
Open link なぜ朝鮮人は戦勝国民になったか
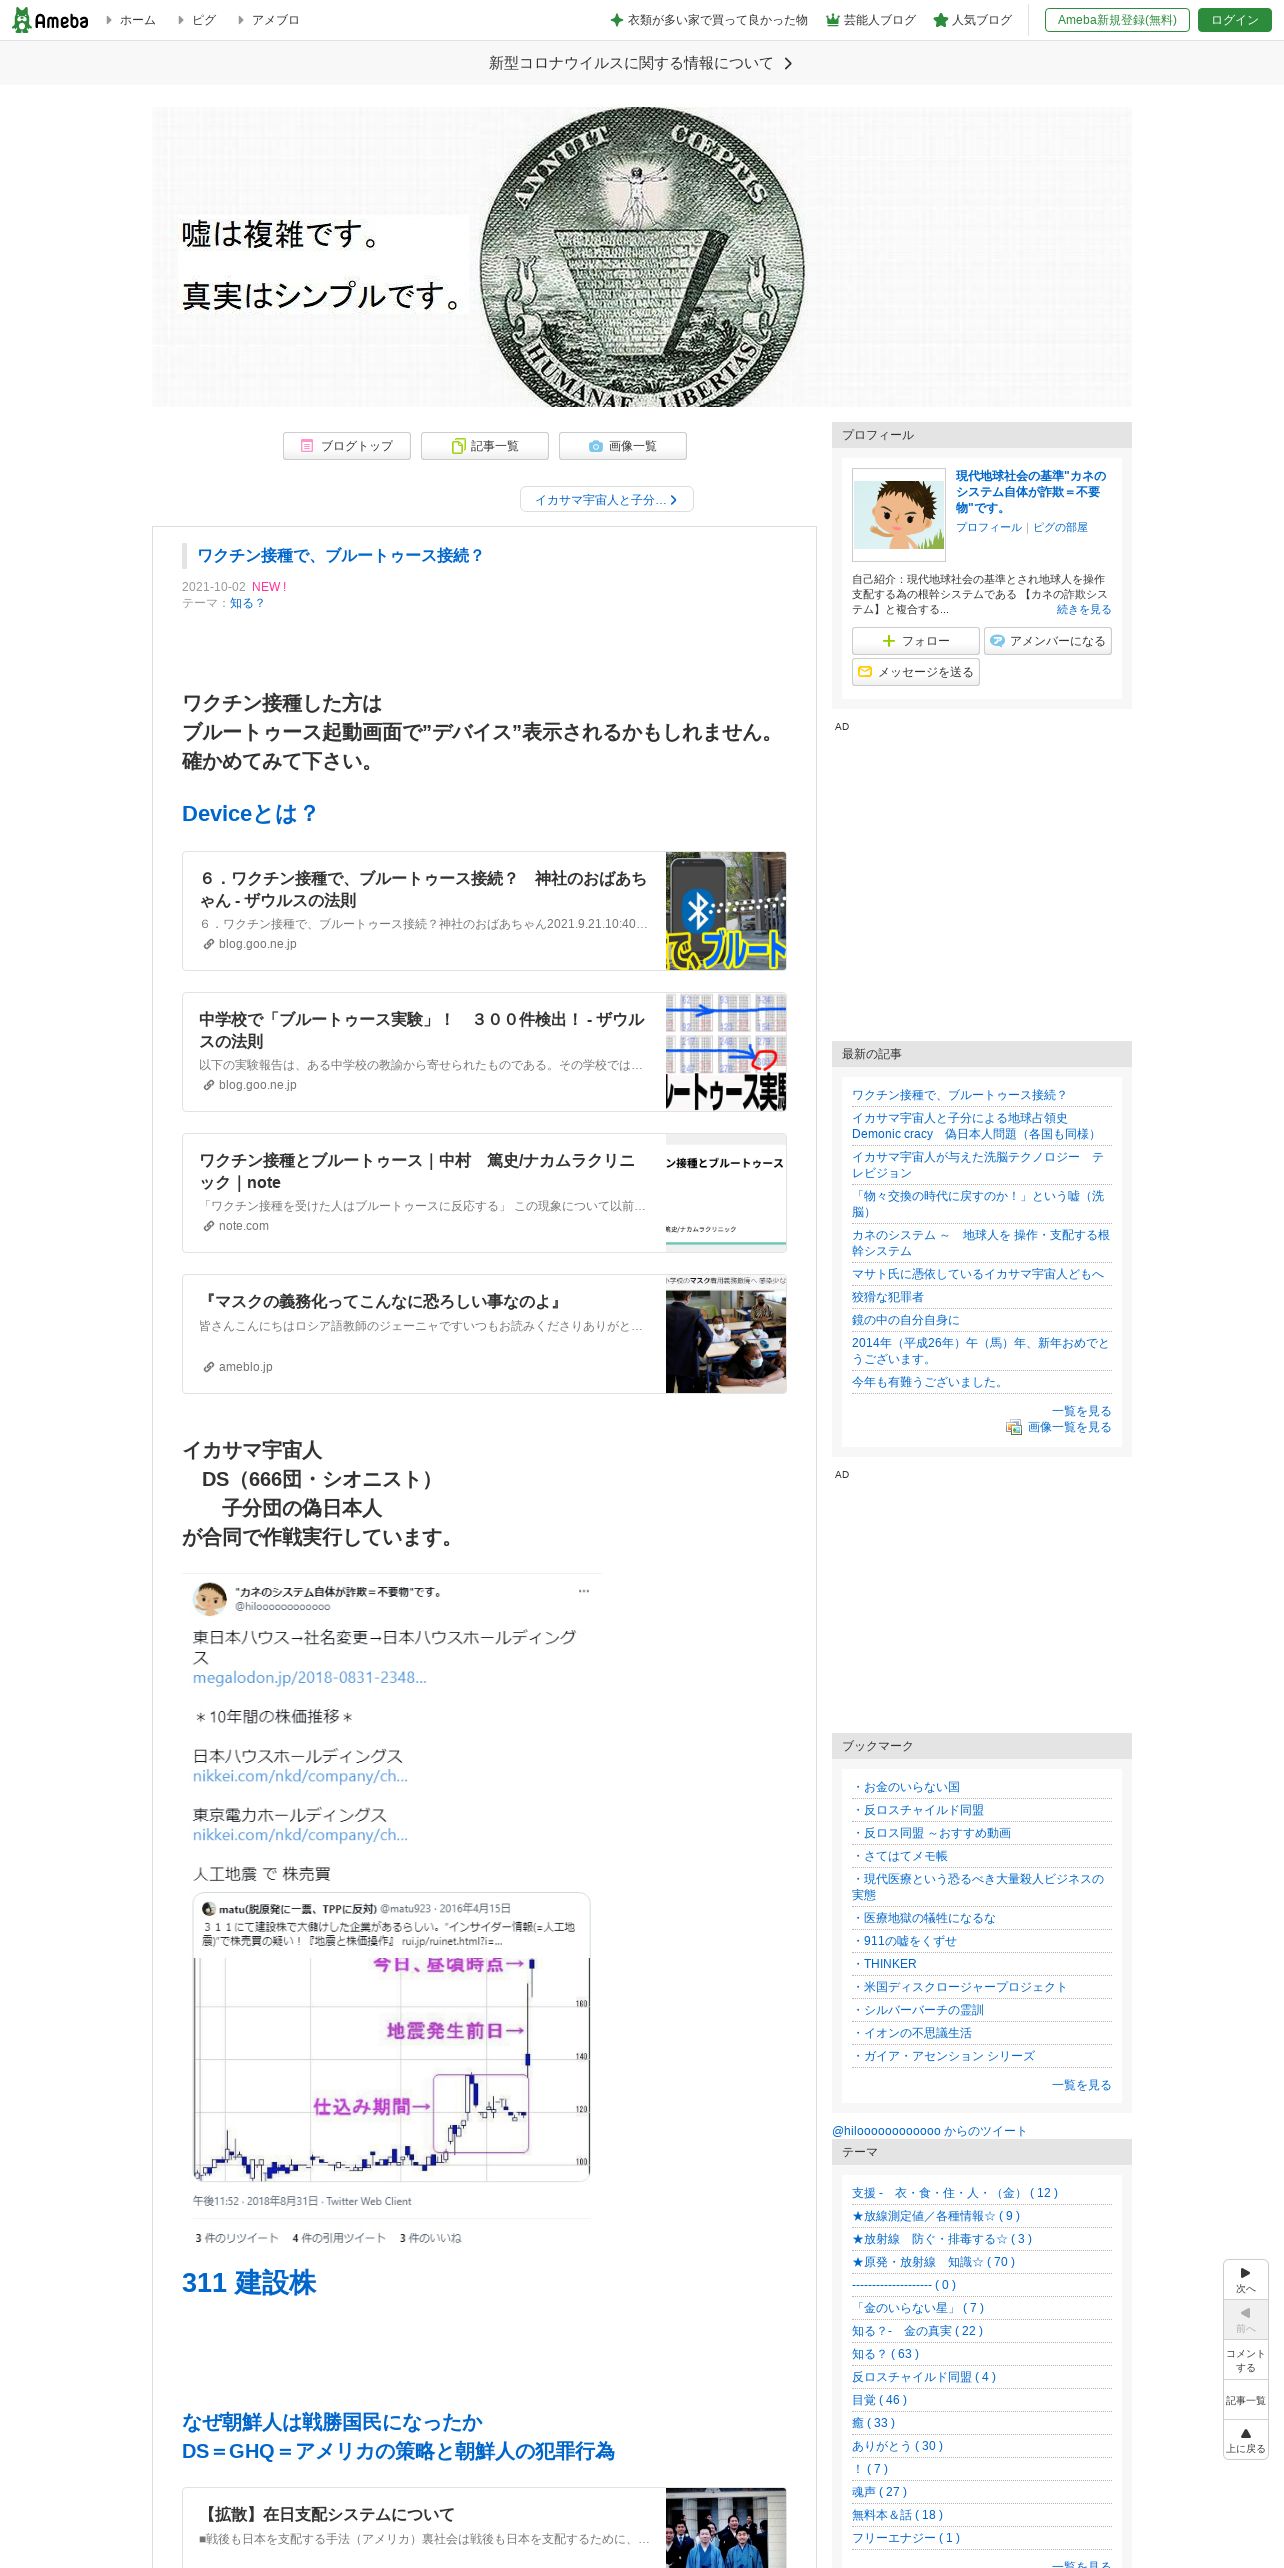(332, 2422)
